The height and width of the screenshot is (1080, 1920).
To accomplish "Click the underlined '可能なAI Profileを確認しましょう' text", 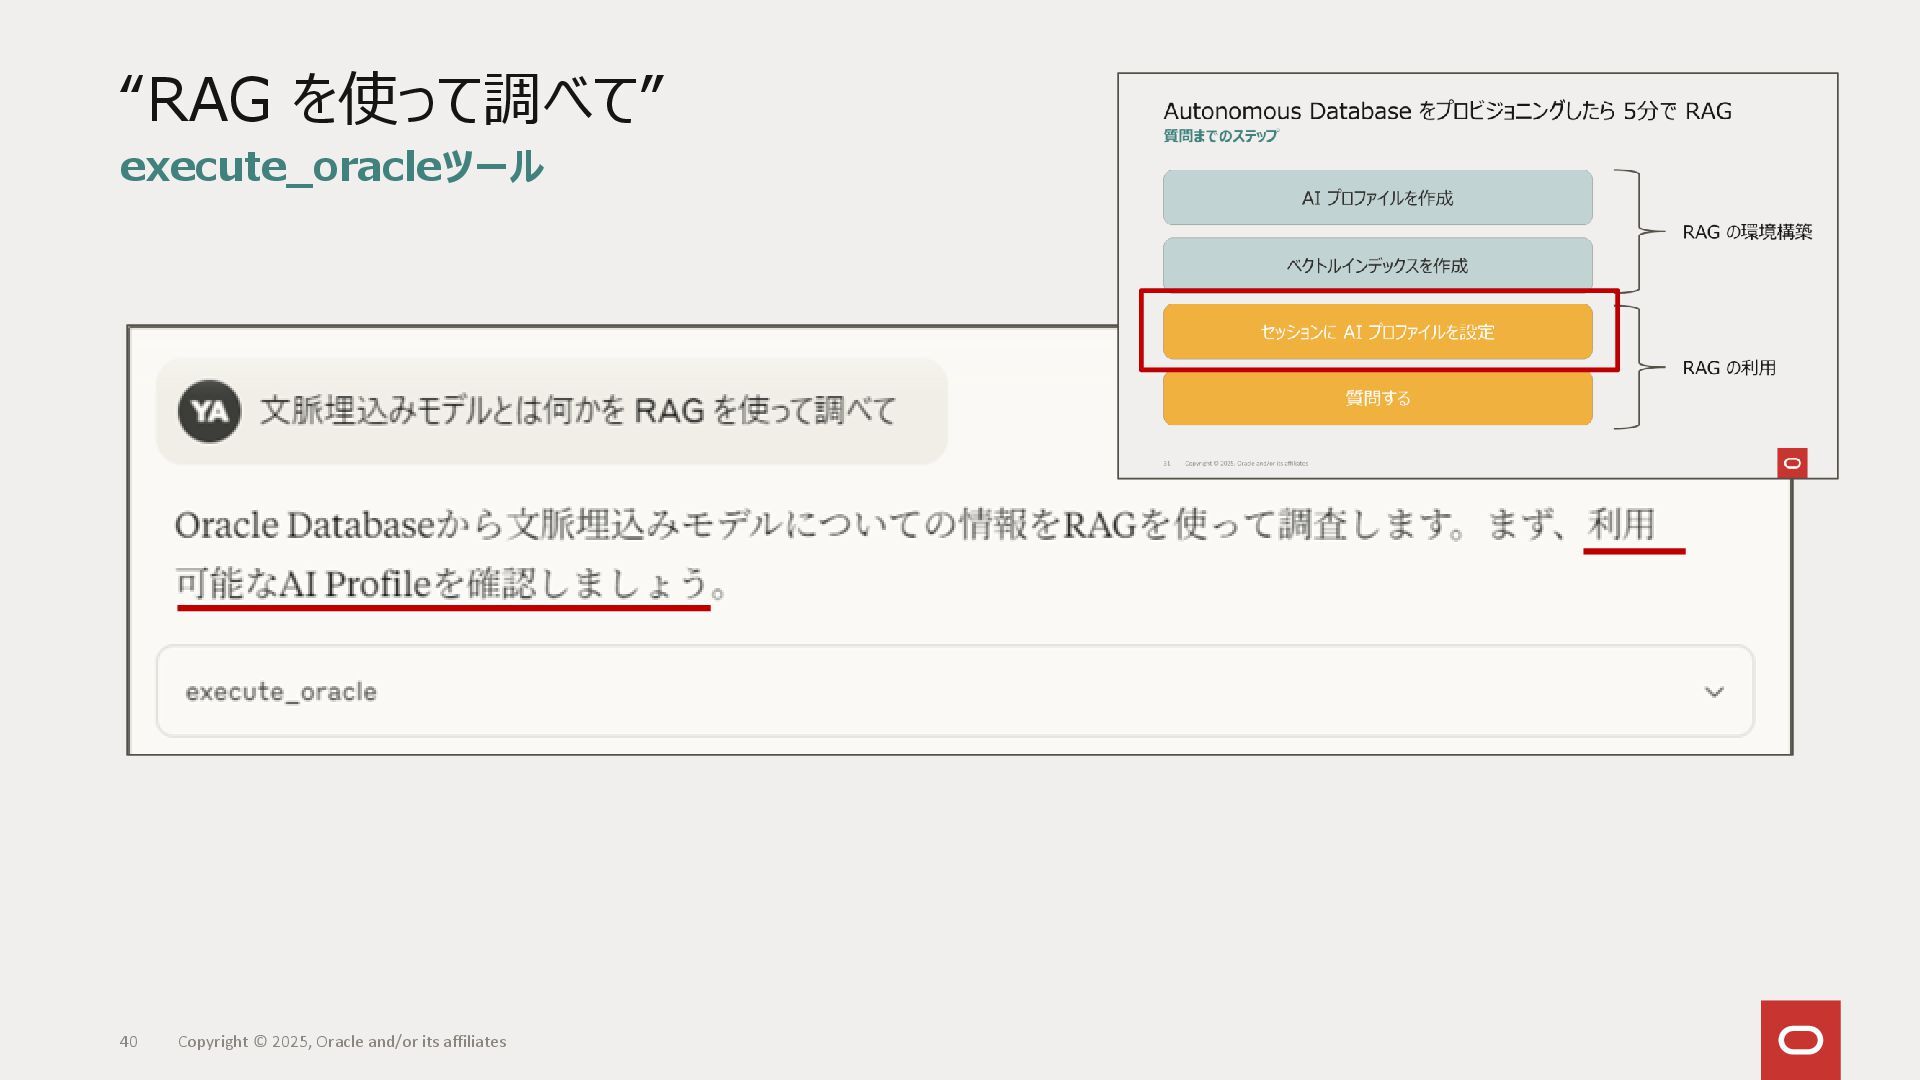I will point(443,584).
